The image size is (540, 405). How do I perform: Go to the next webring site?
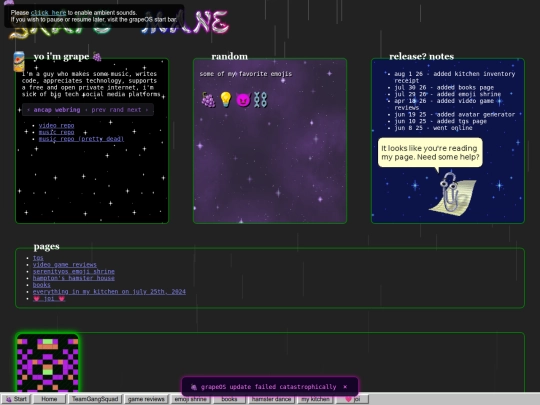click(x=134, y=110)
